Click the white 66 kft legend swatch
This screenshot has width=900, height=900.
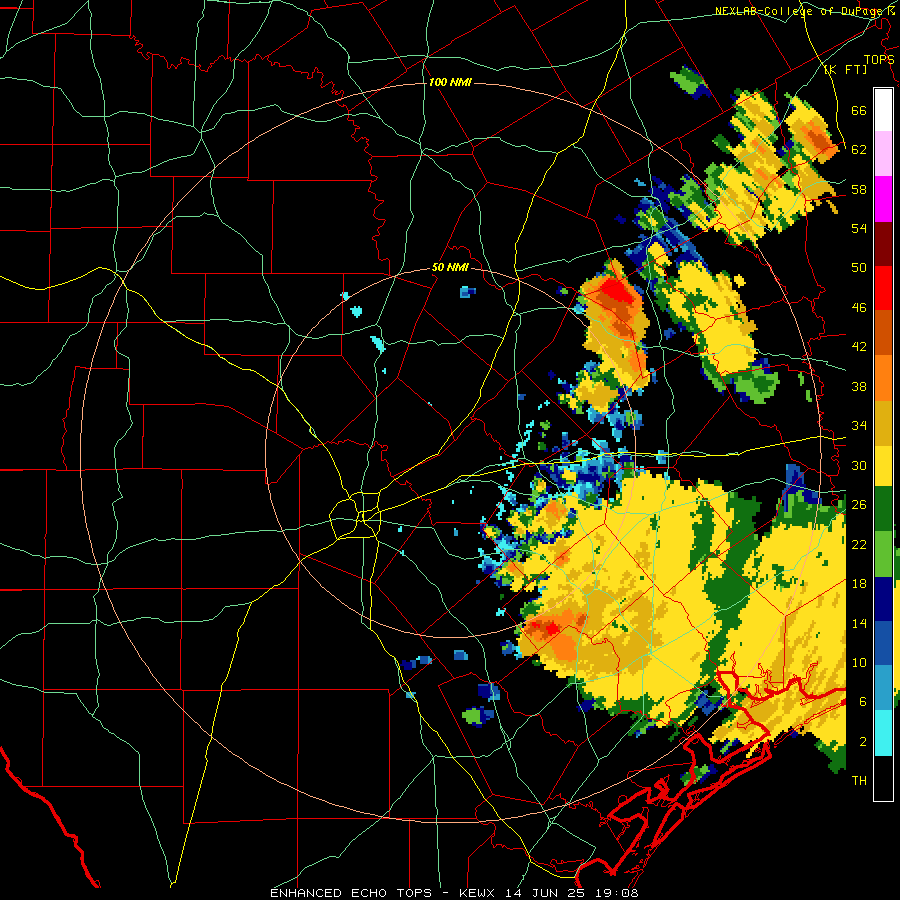coord(883,110)
